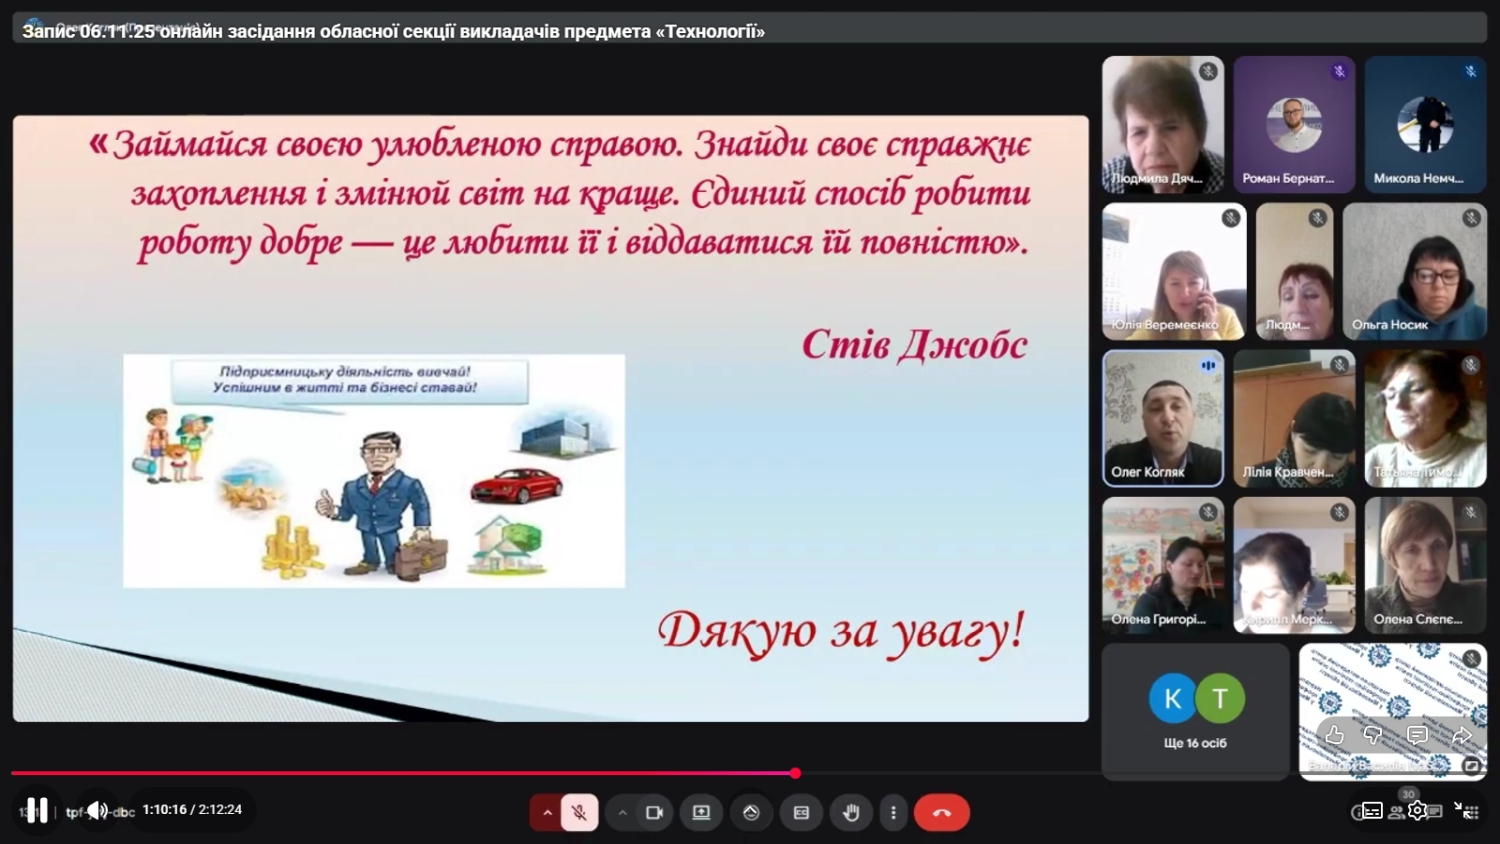
Task: Mute the video player volume
Action: click(x=97, y=811)
